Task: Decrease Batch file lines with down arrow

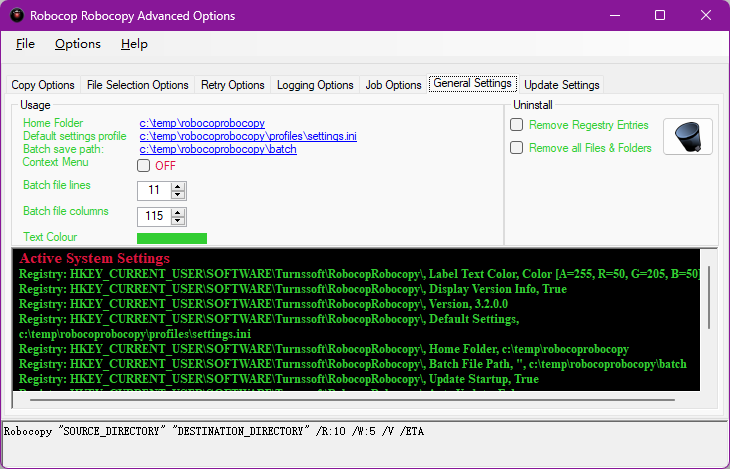Action: (x=178, y=194)
